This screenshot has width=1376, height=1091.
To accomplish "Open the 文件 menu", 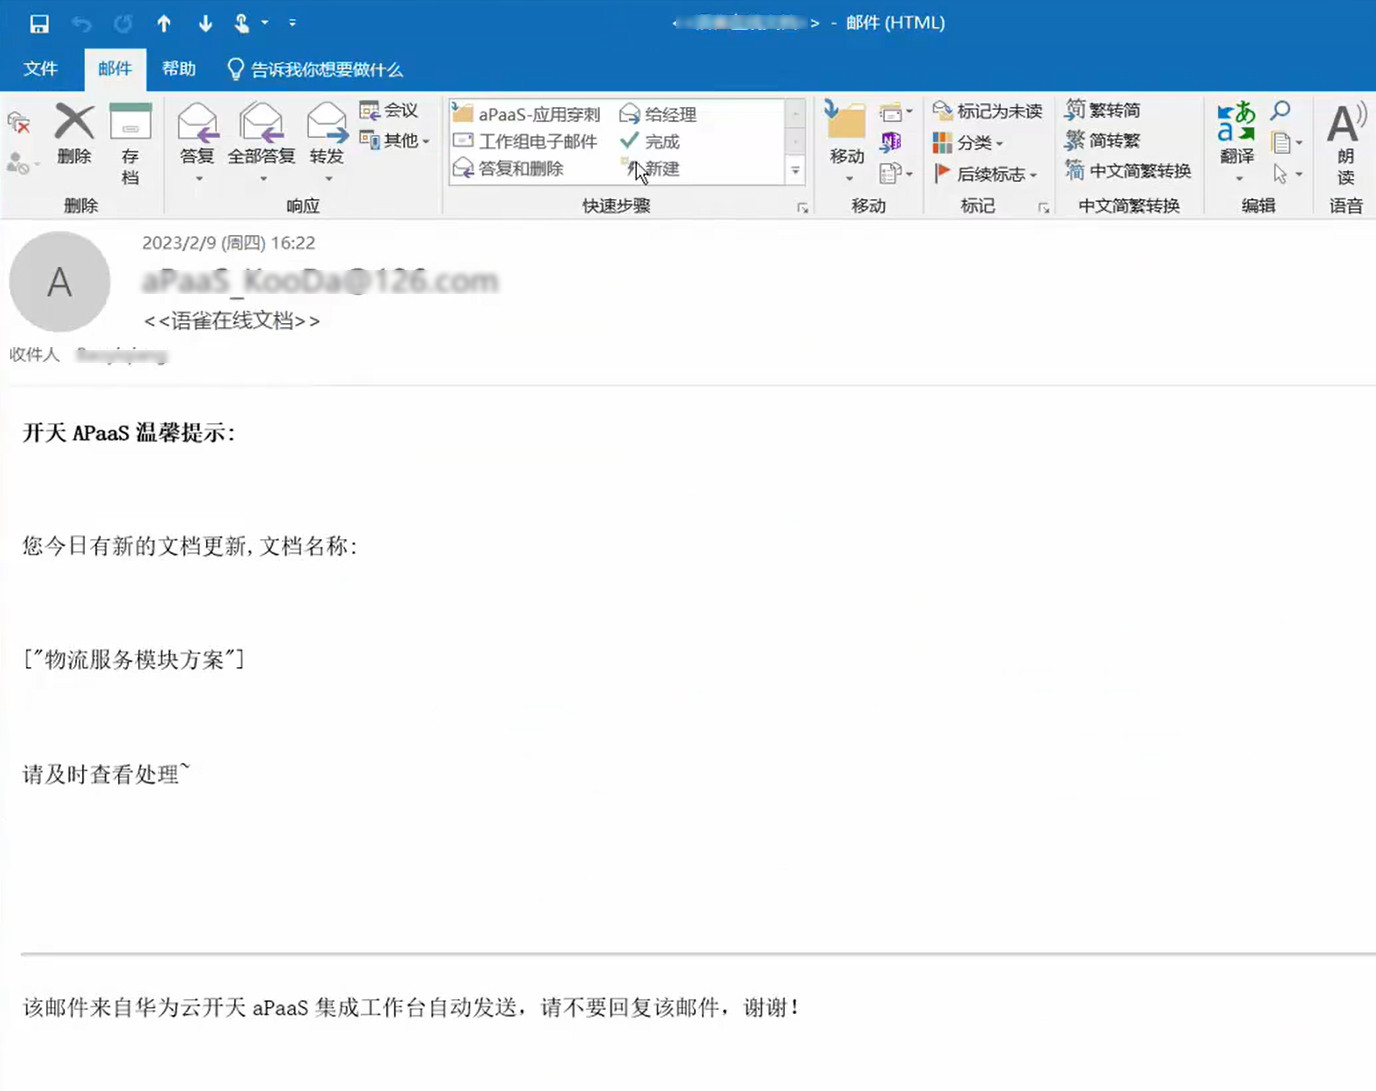I will click(41, 69).
